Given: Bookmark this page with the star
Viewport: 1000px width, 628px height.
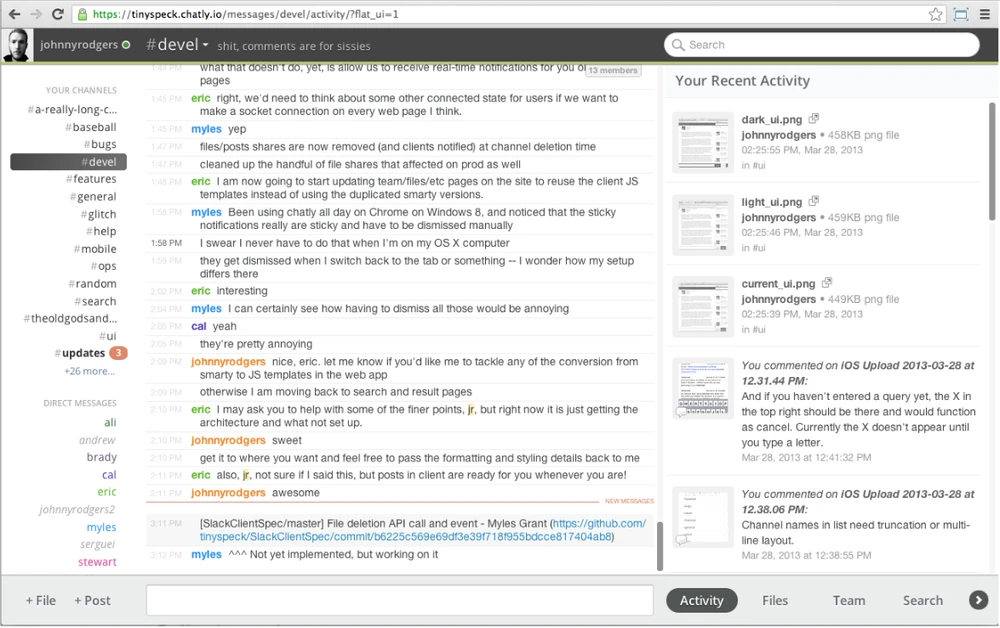Looking at the screenshot, I should [x=935, y=14].
